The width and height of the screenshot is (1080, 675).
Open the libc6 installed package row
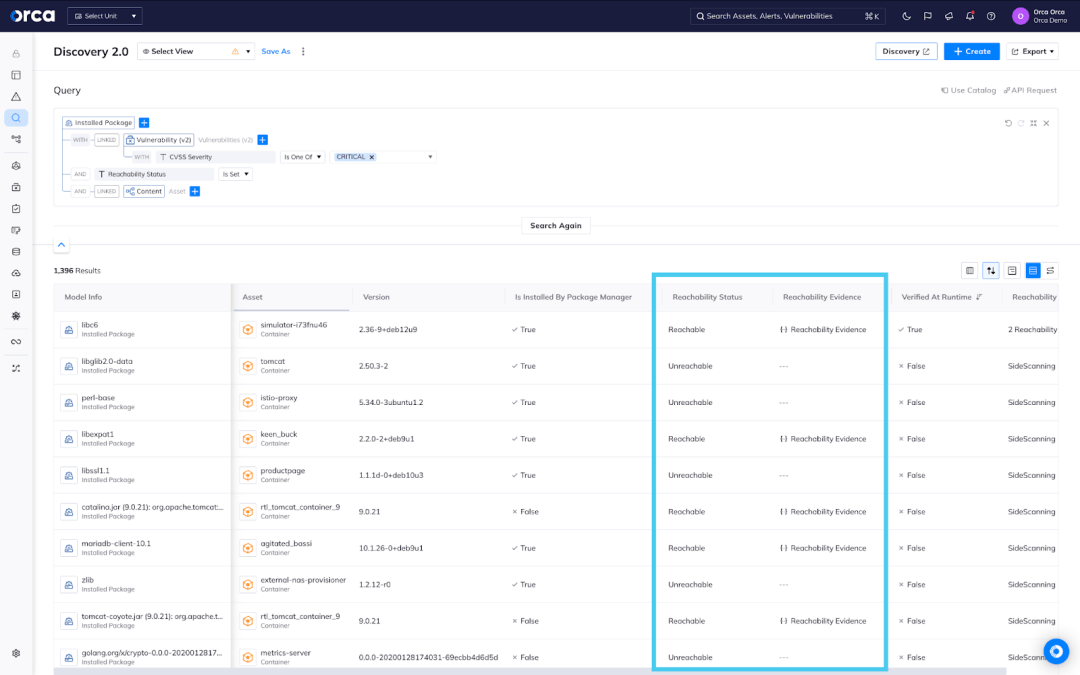(143, 329)
